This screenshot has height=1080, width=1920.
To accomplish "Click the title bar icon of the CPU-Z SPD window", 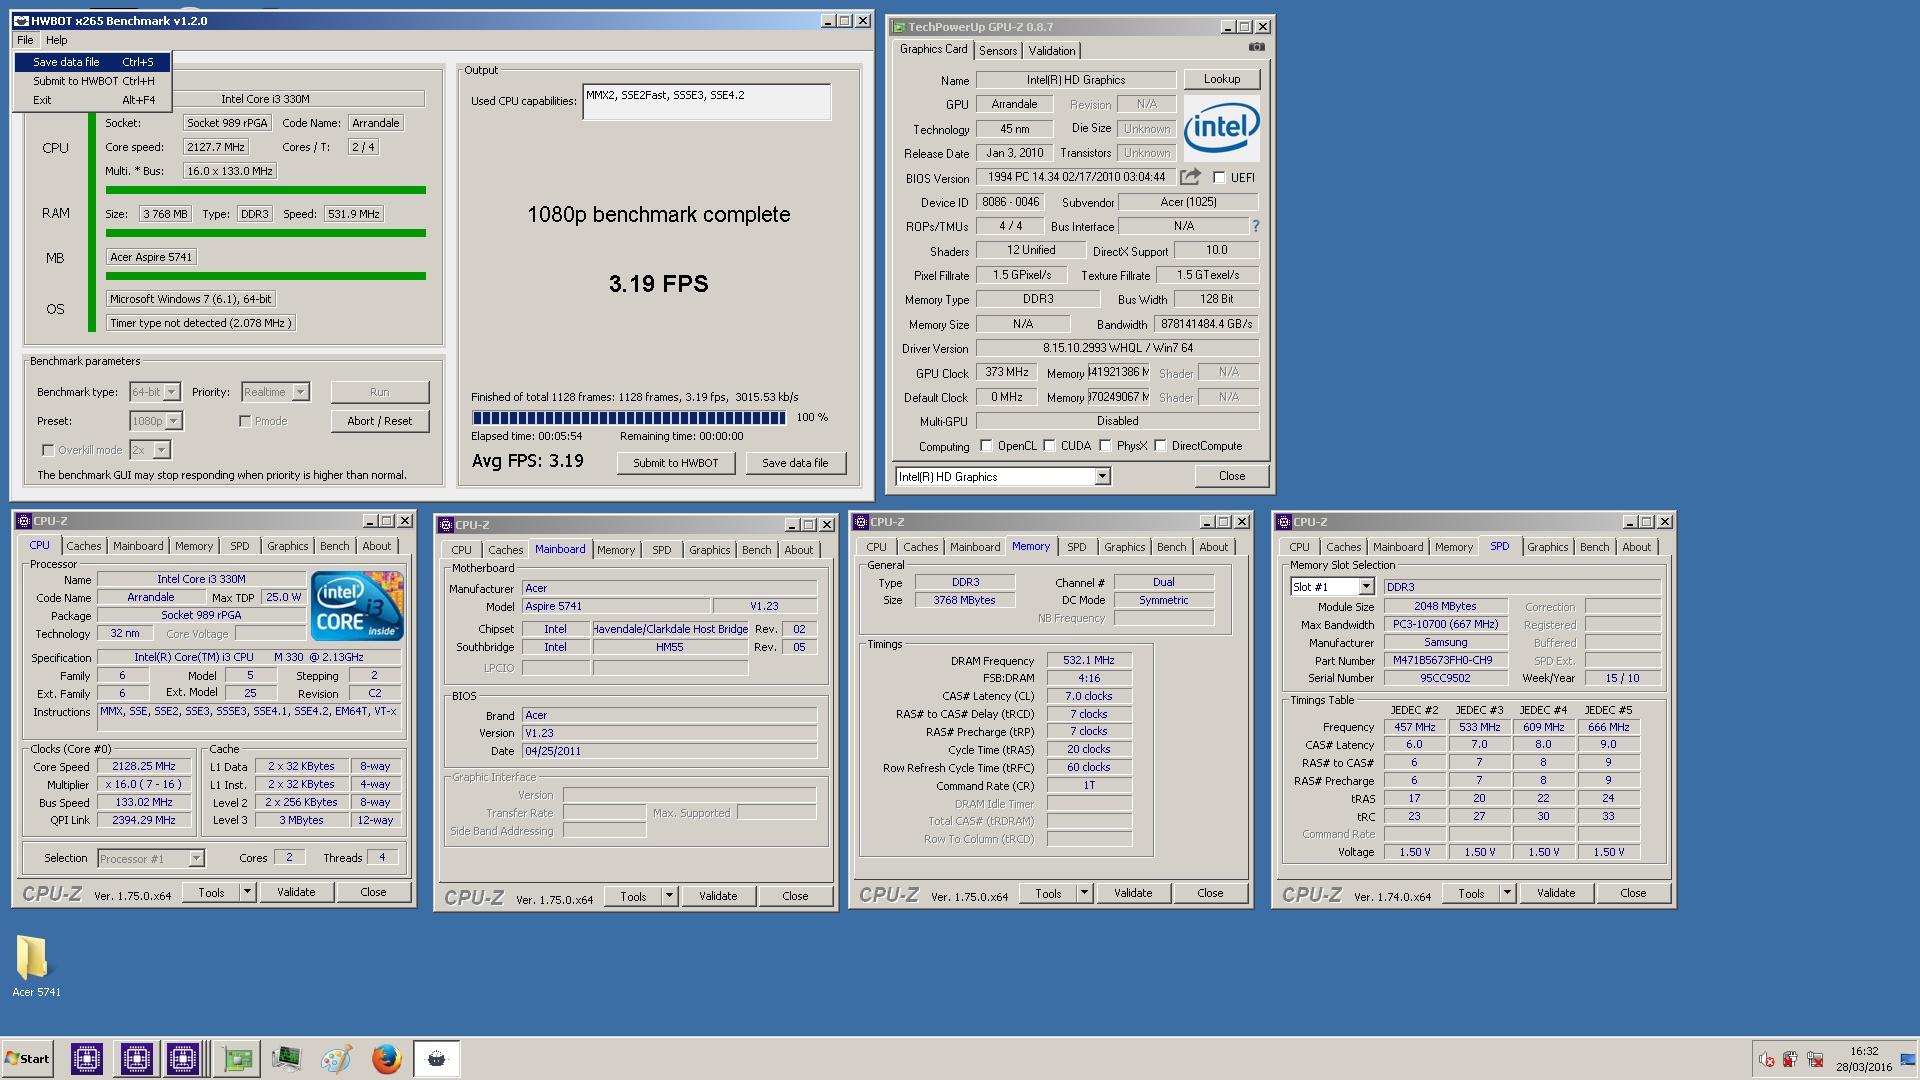I will tap(1284, 522).
